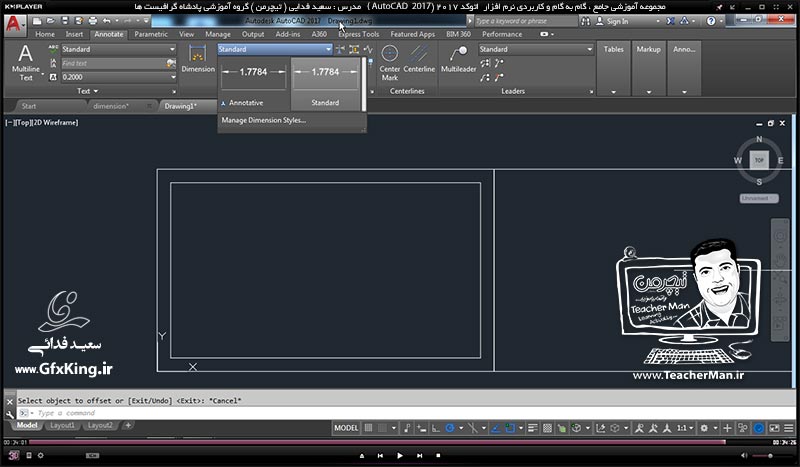This screenshot has height=467, width=800.
Task: Click the Save icon in quick access toolbar
Action: coord(65,21)
